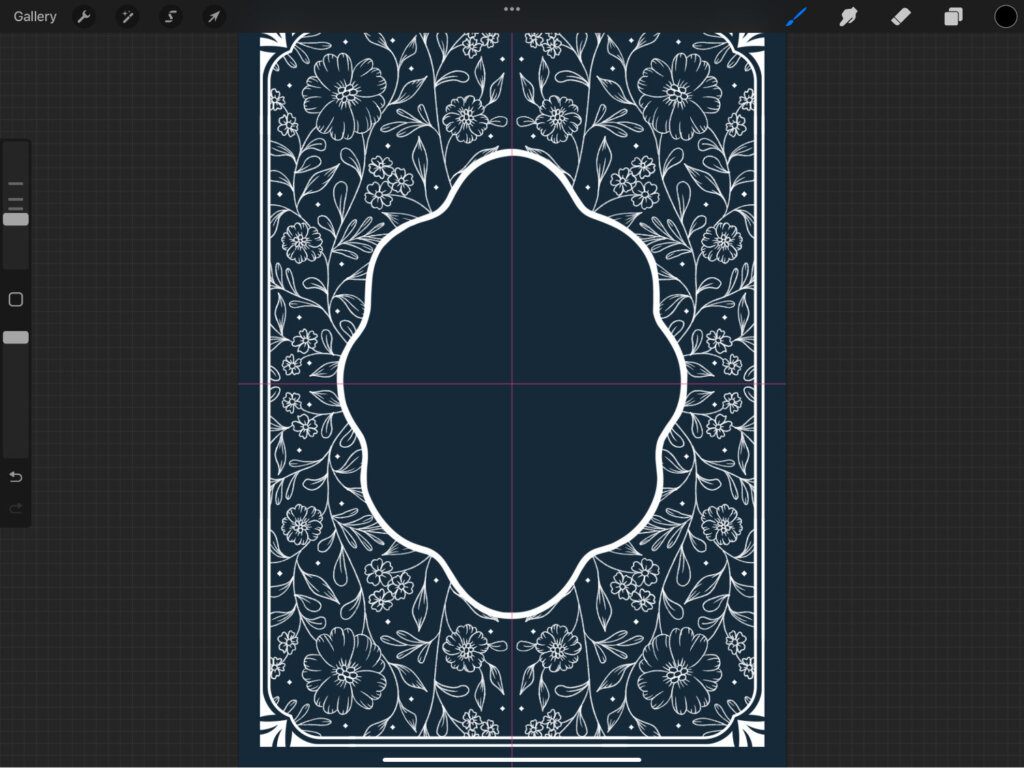The width and height of the screenshot is (1024, 768).
Task: Tap where the symmetry guide lines intersect
Action: [x=512, y=383]
